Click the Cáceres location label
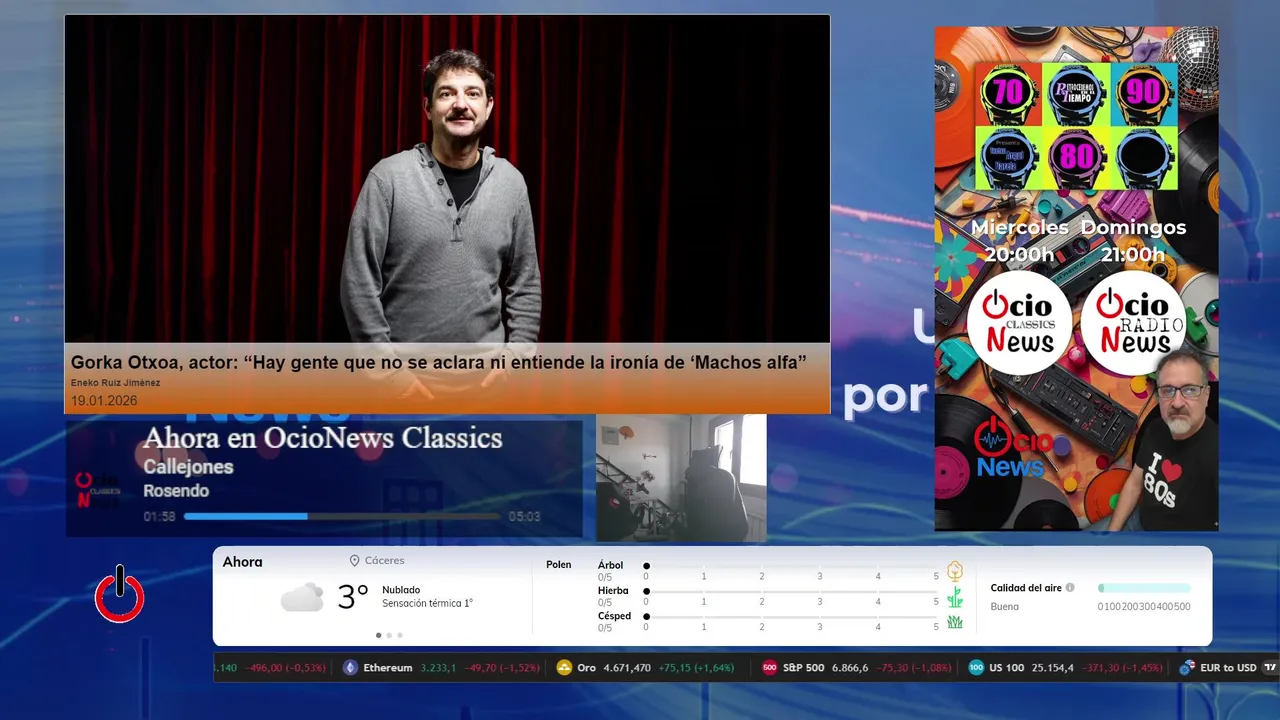Screen dimensions: 1280x720 click(385, 561)
